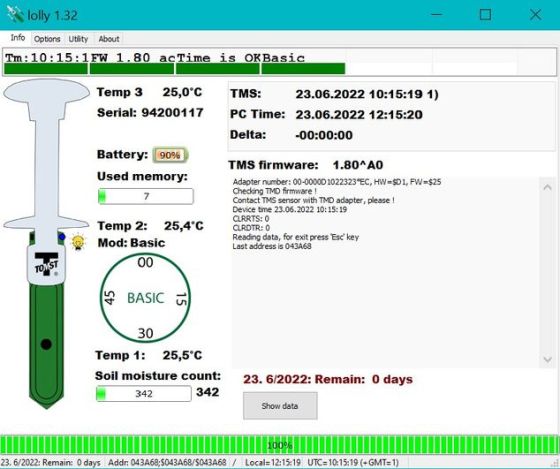Click the TOMST logo on the sensor

pos(46,264)
